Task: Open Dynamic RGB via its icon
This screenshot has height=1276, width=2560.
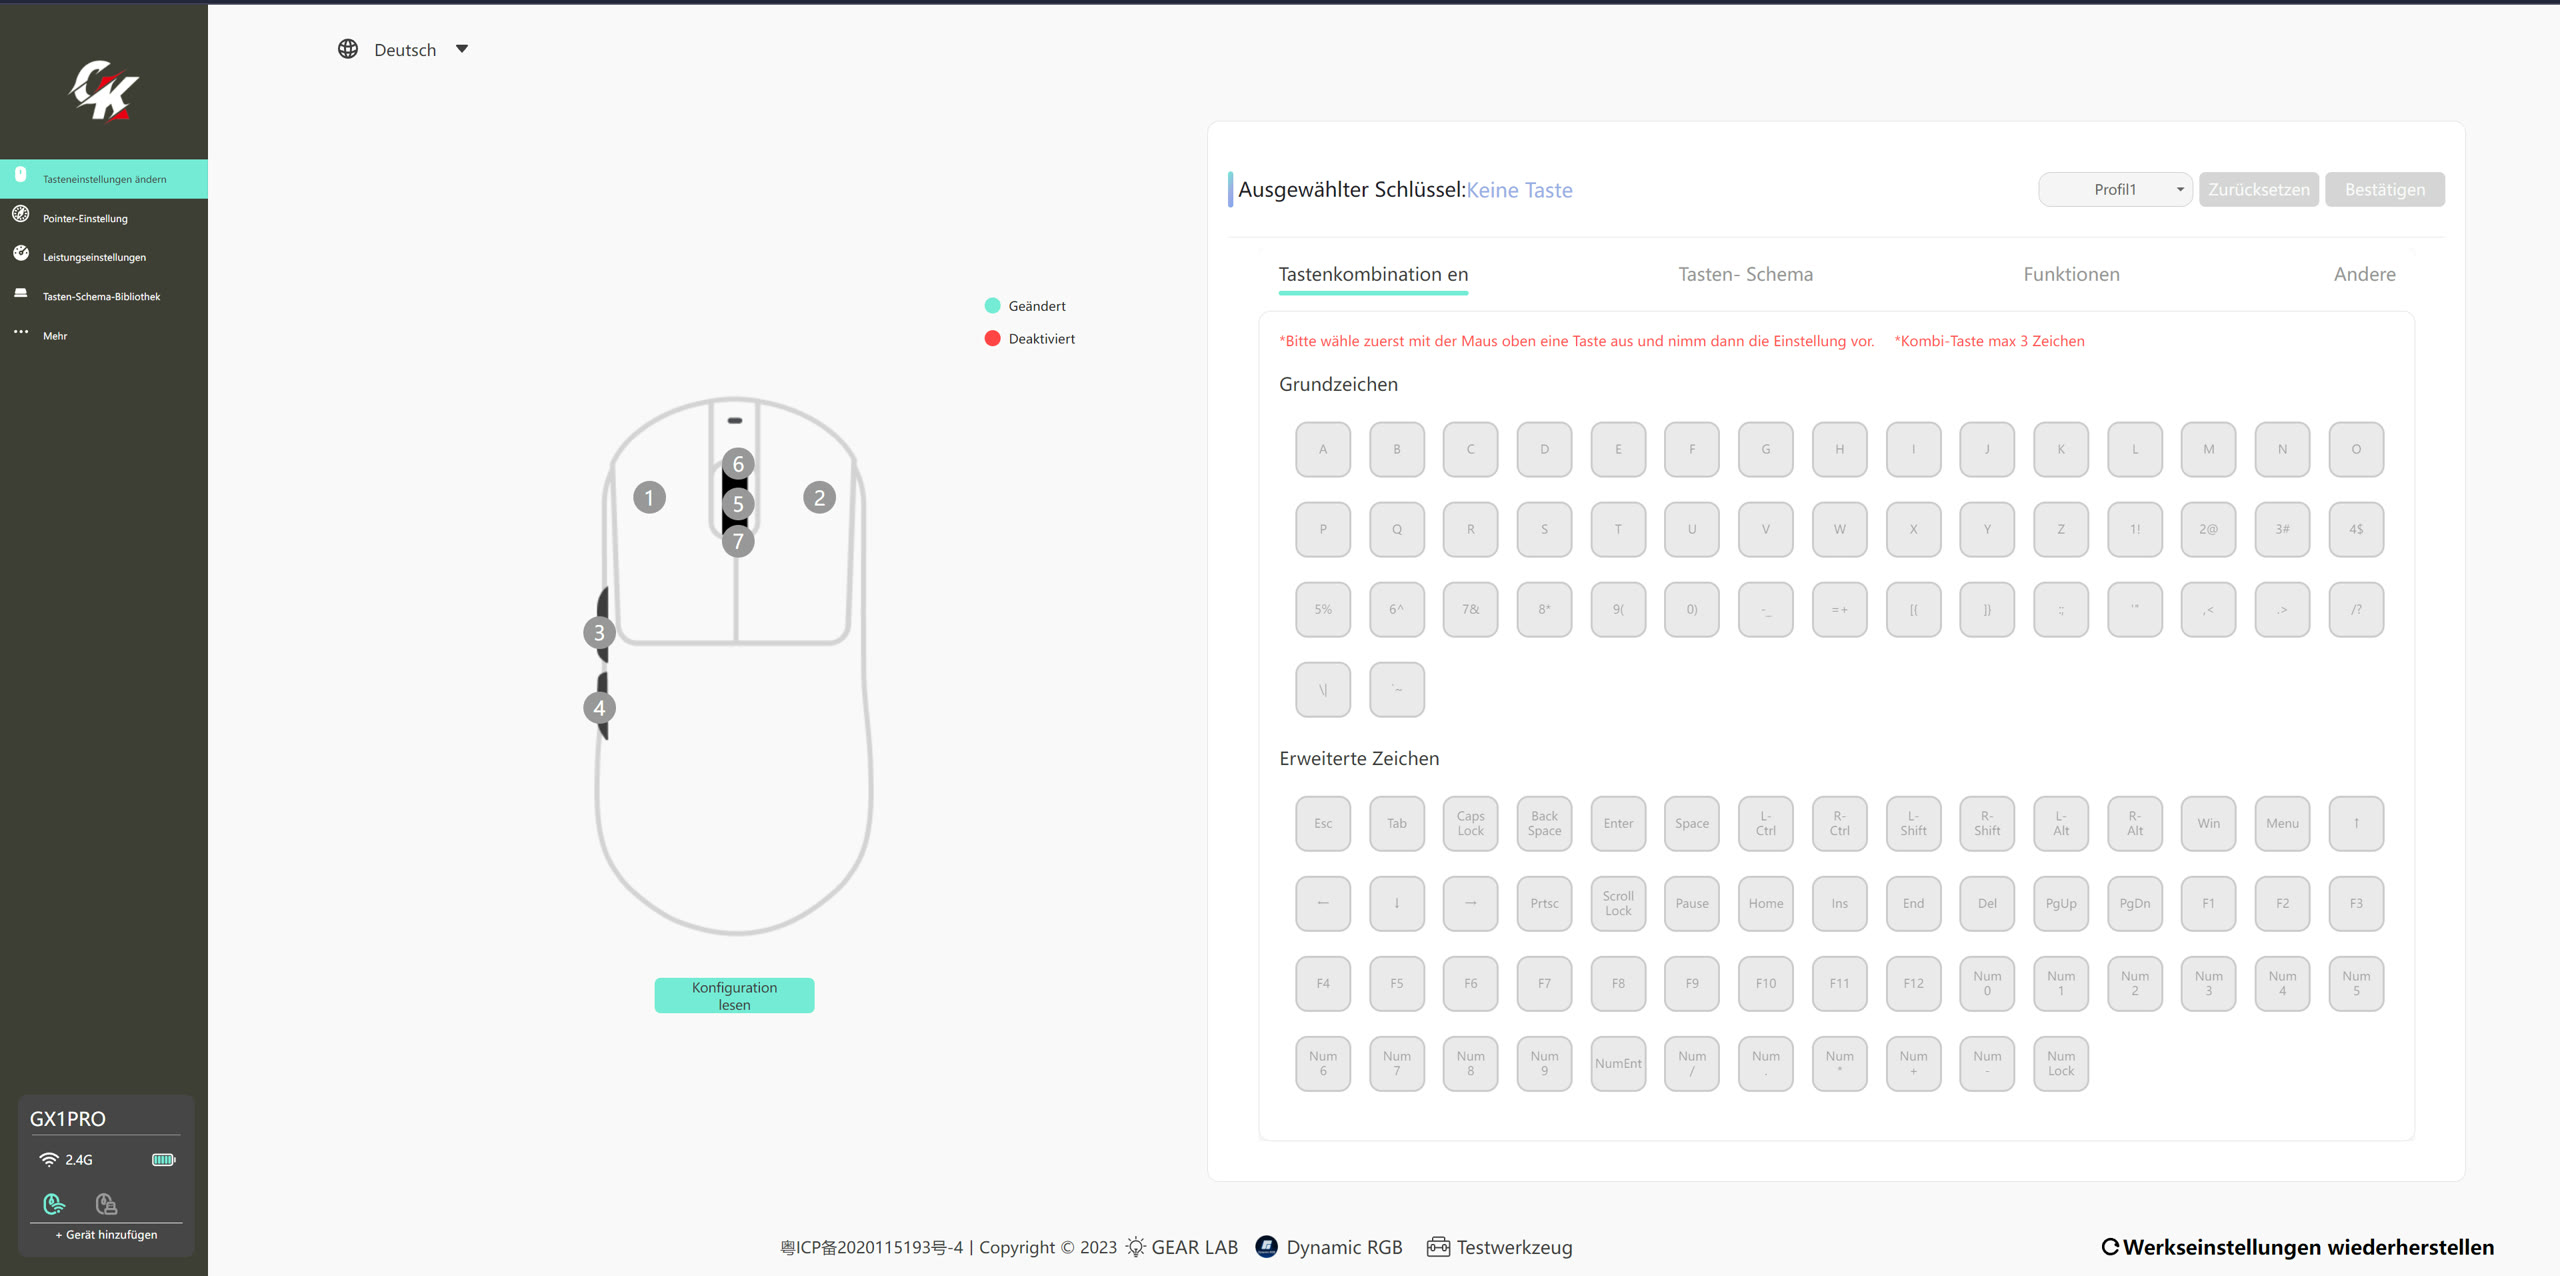Action: coord(1266,1247)
